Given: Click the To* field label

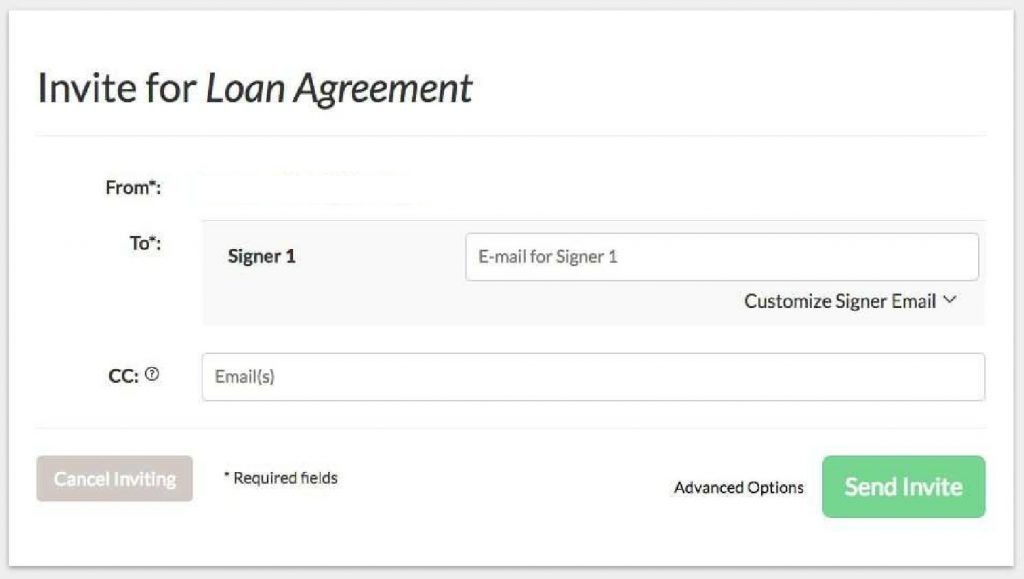Looking at the screenshot, I should [145, 243].
